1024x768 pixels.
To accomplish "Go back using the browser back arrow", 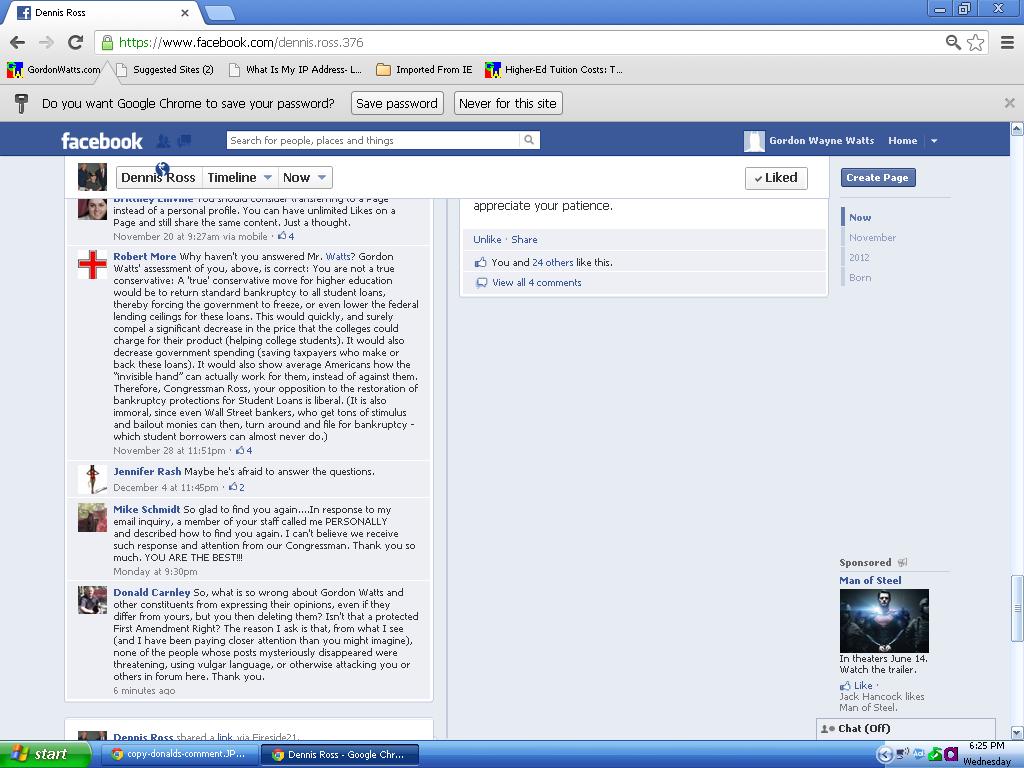I will point(18,42).
